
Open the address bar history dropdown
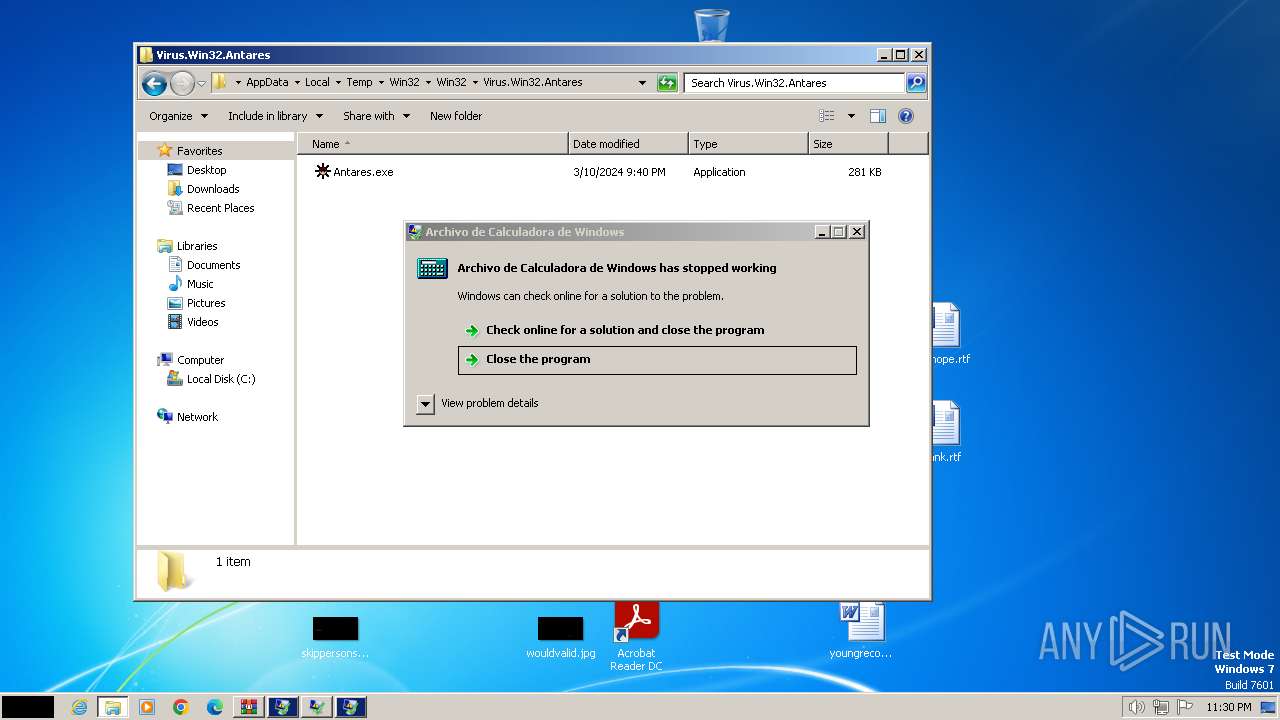tap(642, 83)
